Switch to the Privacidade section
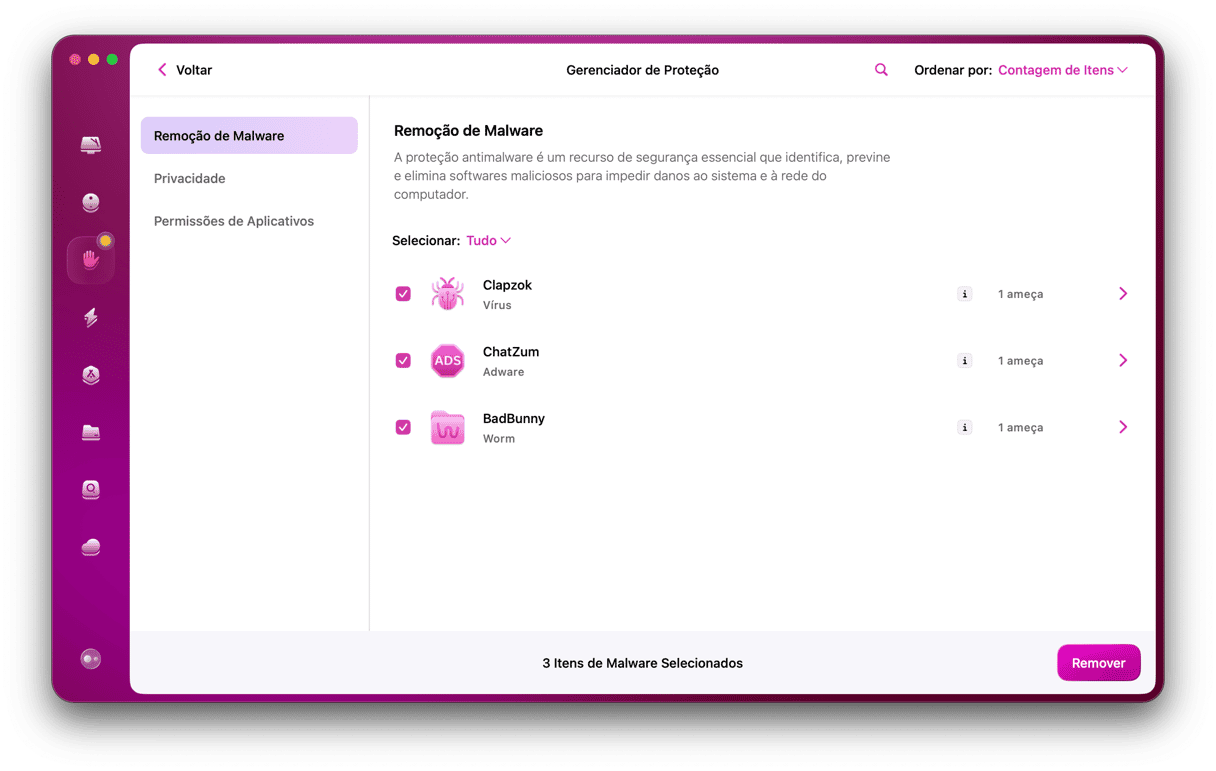Viewport: 1216px width, 771px height. click(190, 179)
